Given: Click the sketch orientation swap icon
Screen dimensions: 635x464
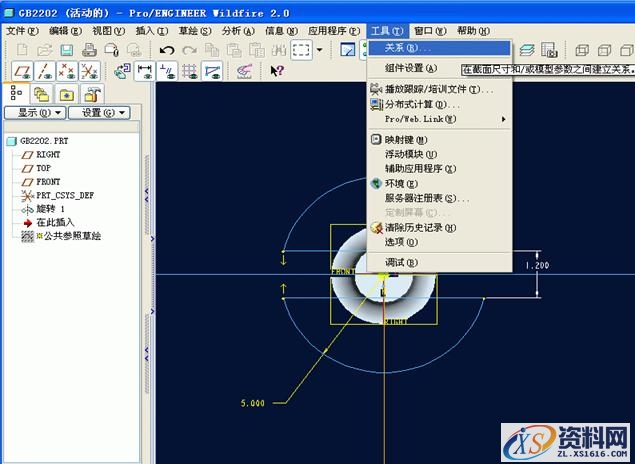Looking at the screenshot, I should point(122,71).
